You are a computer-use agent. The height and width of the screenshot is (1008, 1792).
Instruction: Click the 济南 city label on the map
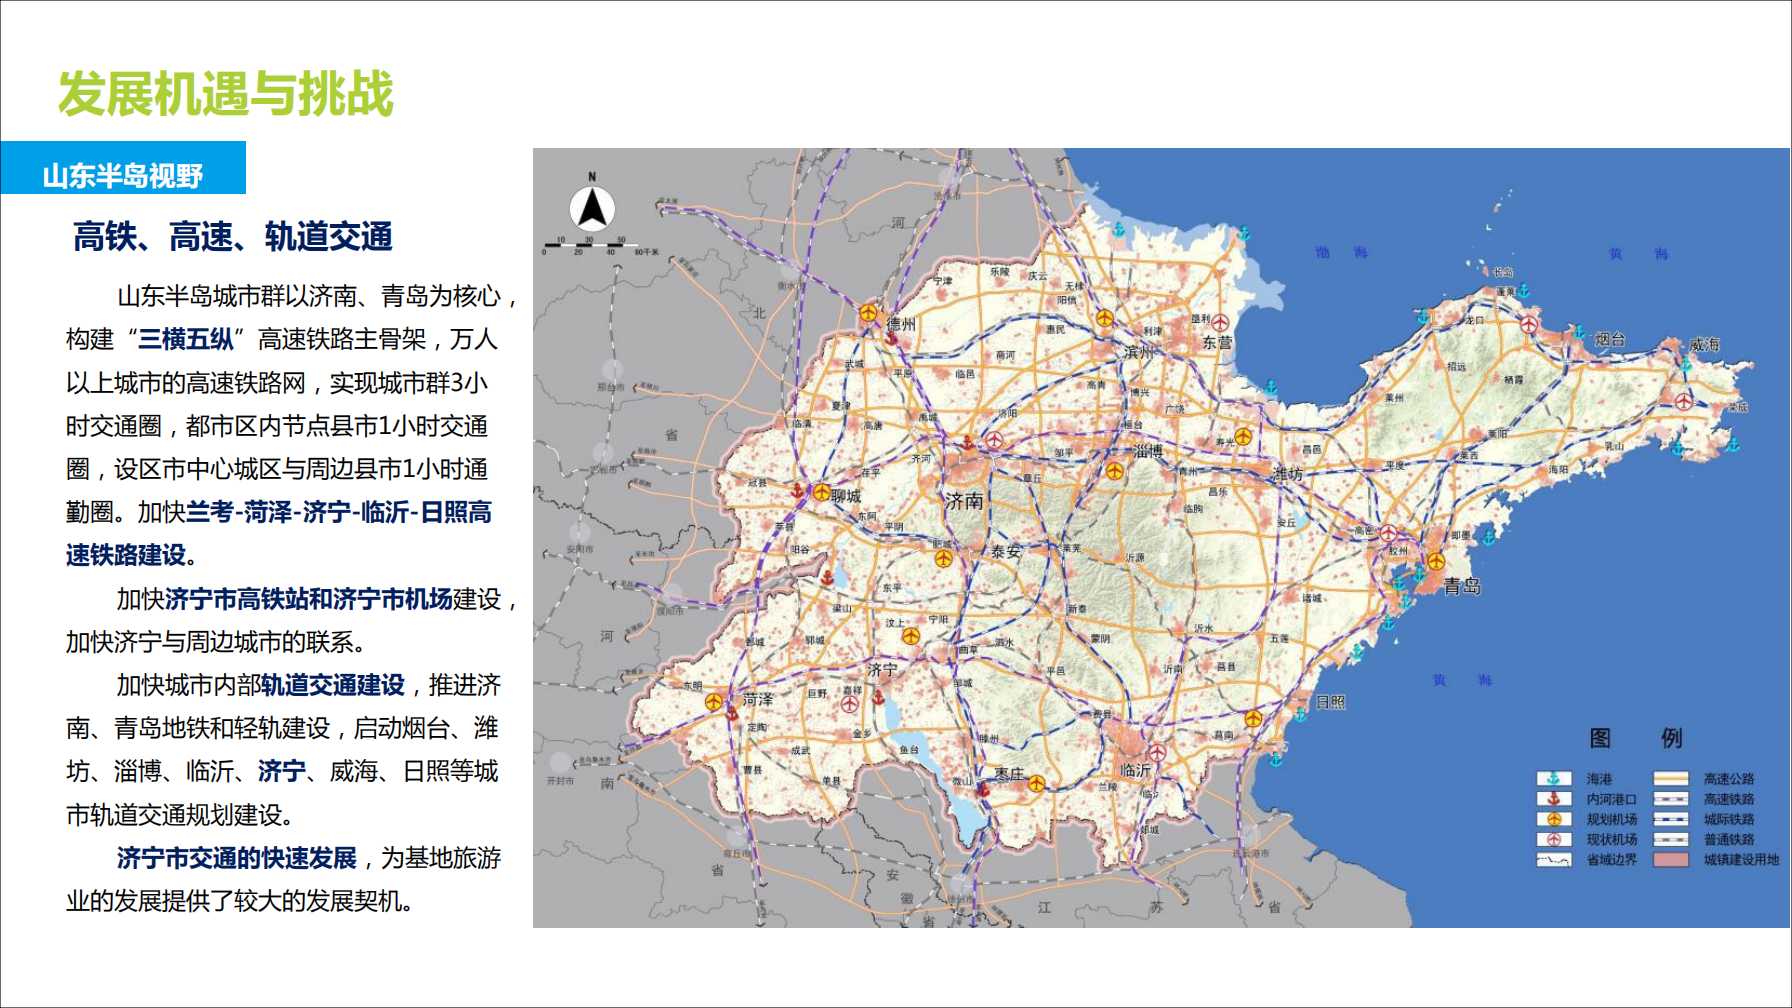[x=964, y=501]
